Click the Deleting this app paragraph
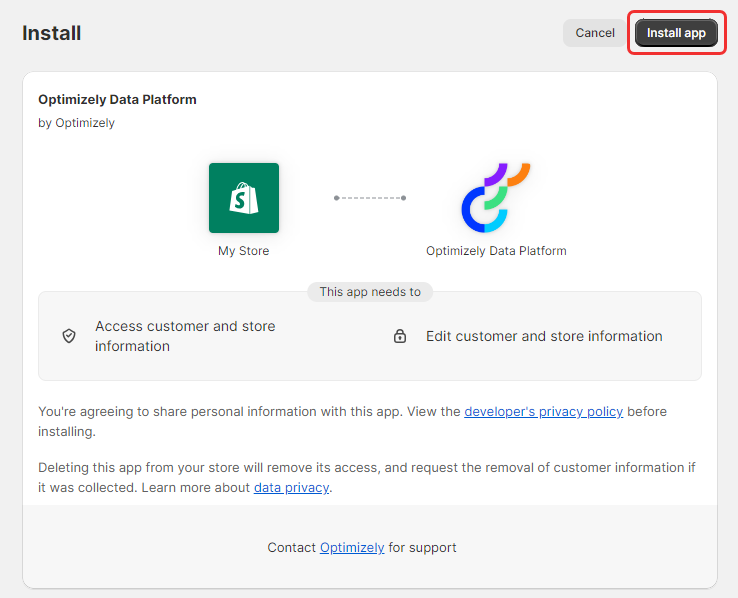This screenshot has height=598, width=738. tap(367, 478)
